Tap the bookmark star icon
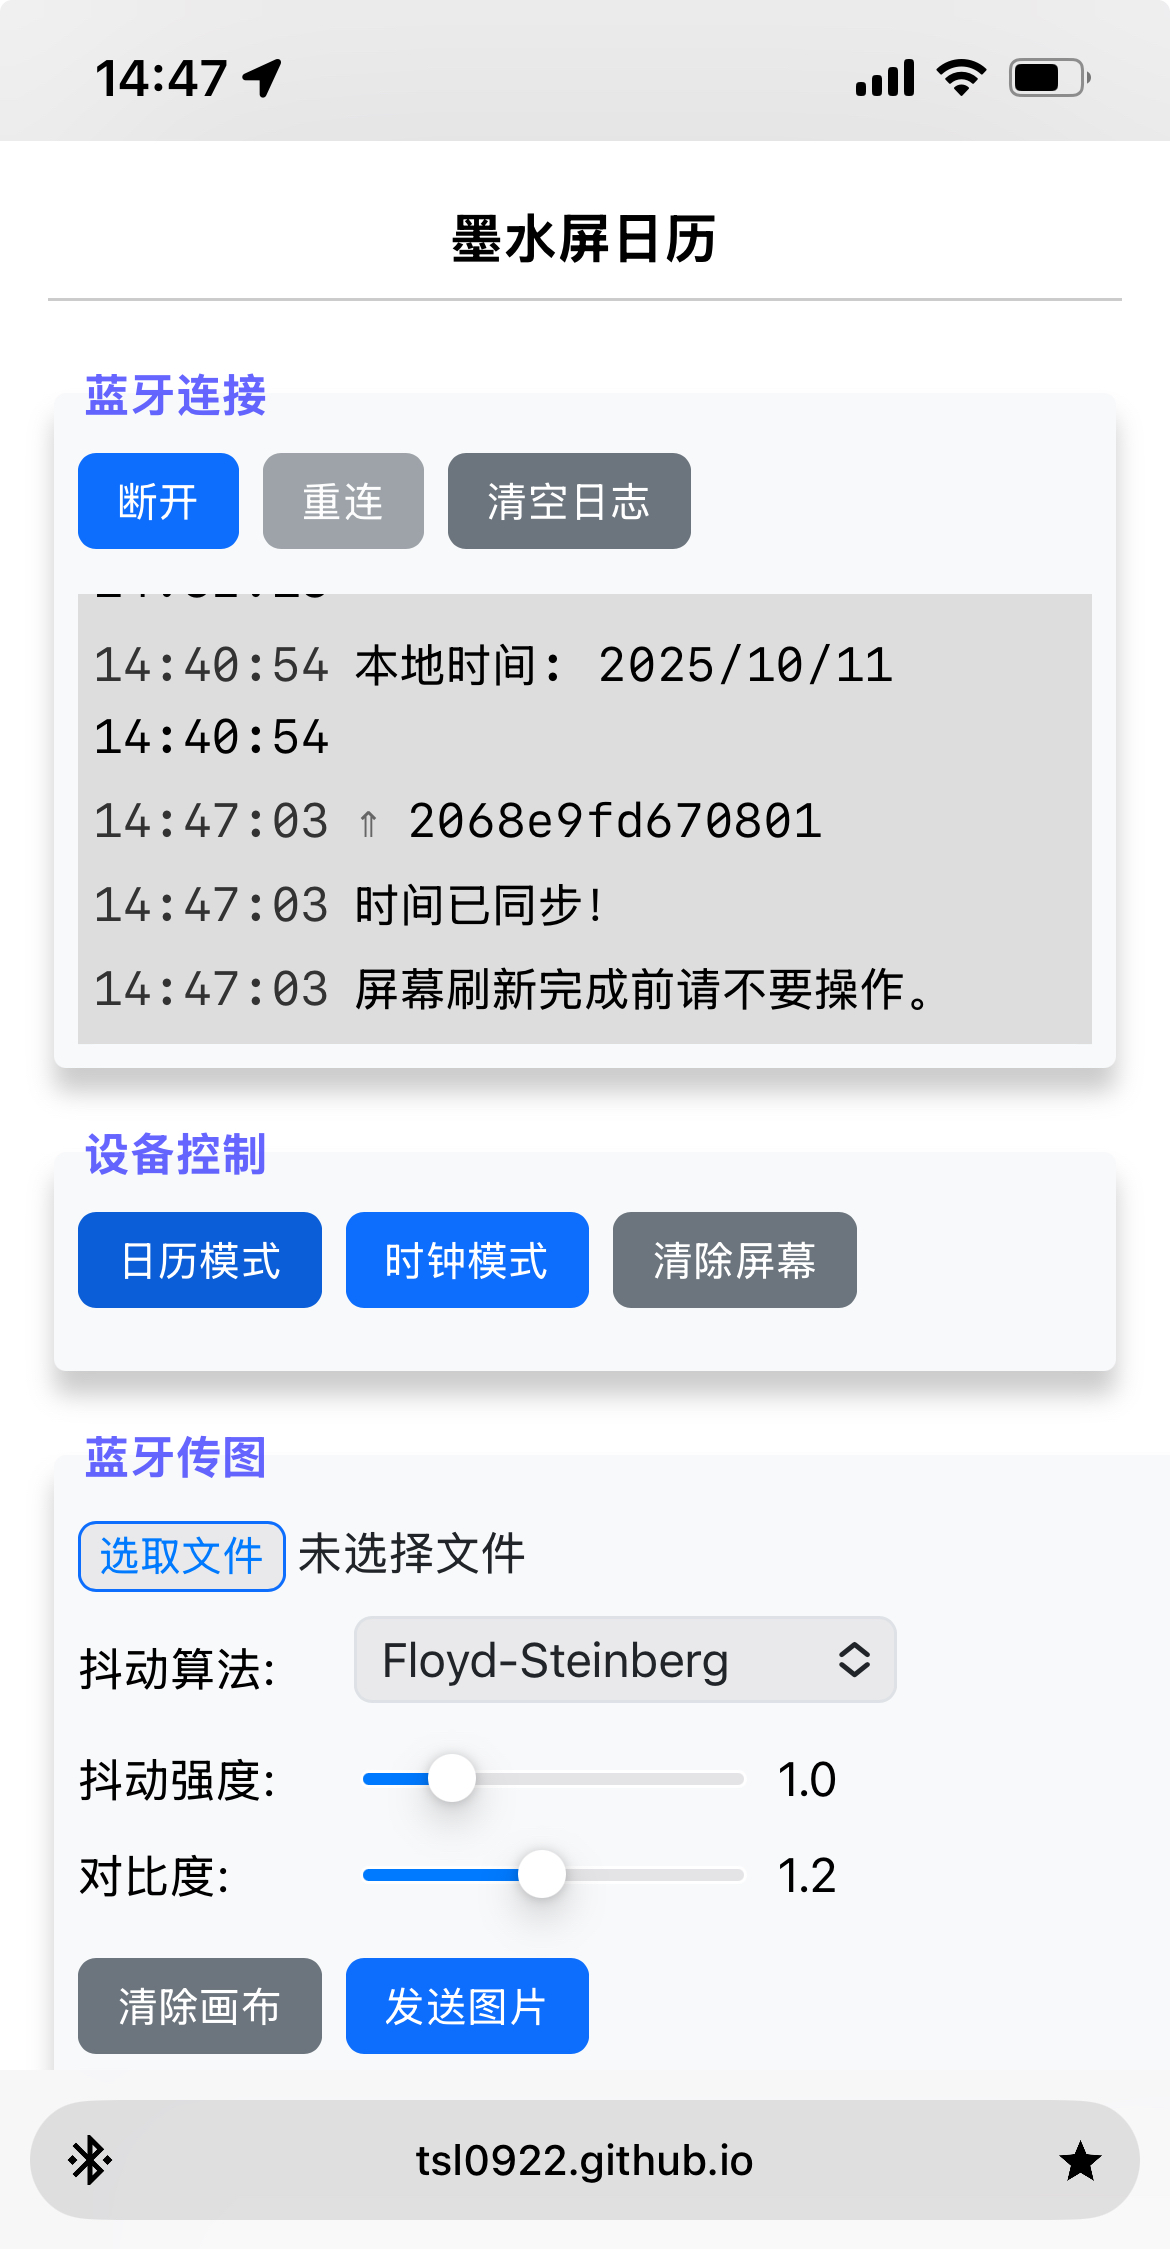The height and width of the screenshot is (2249, 1170). pyautogui.click(x=1080, y=2160)
